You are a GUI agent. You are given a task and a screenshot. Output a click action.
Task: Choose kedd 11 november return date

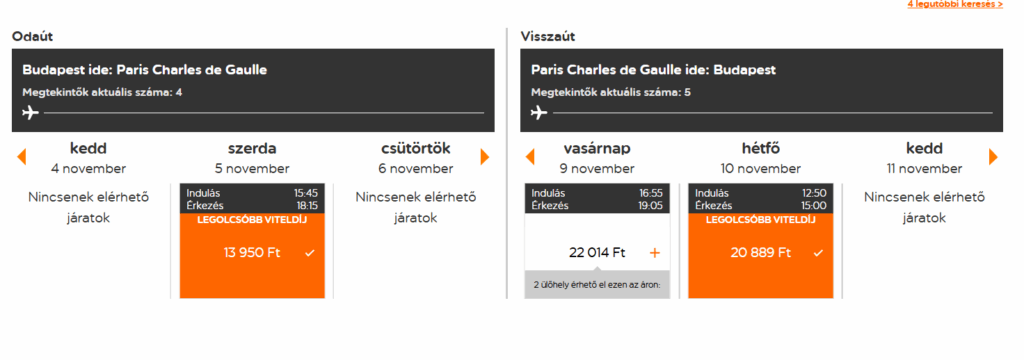(924, 158)
